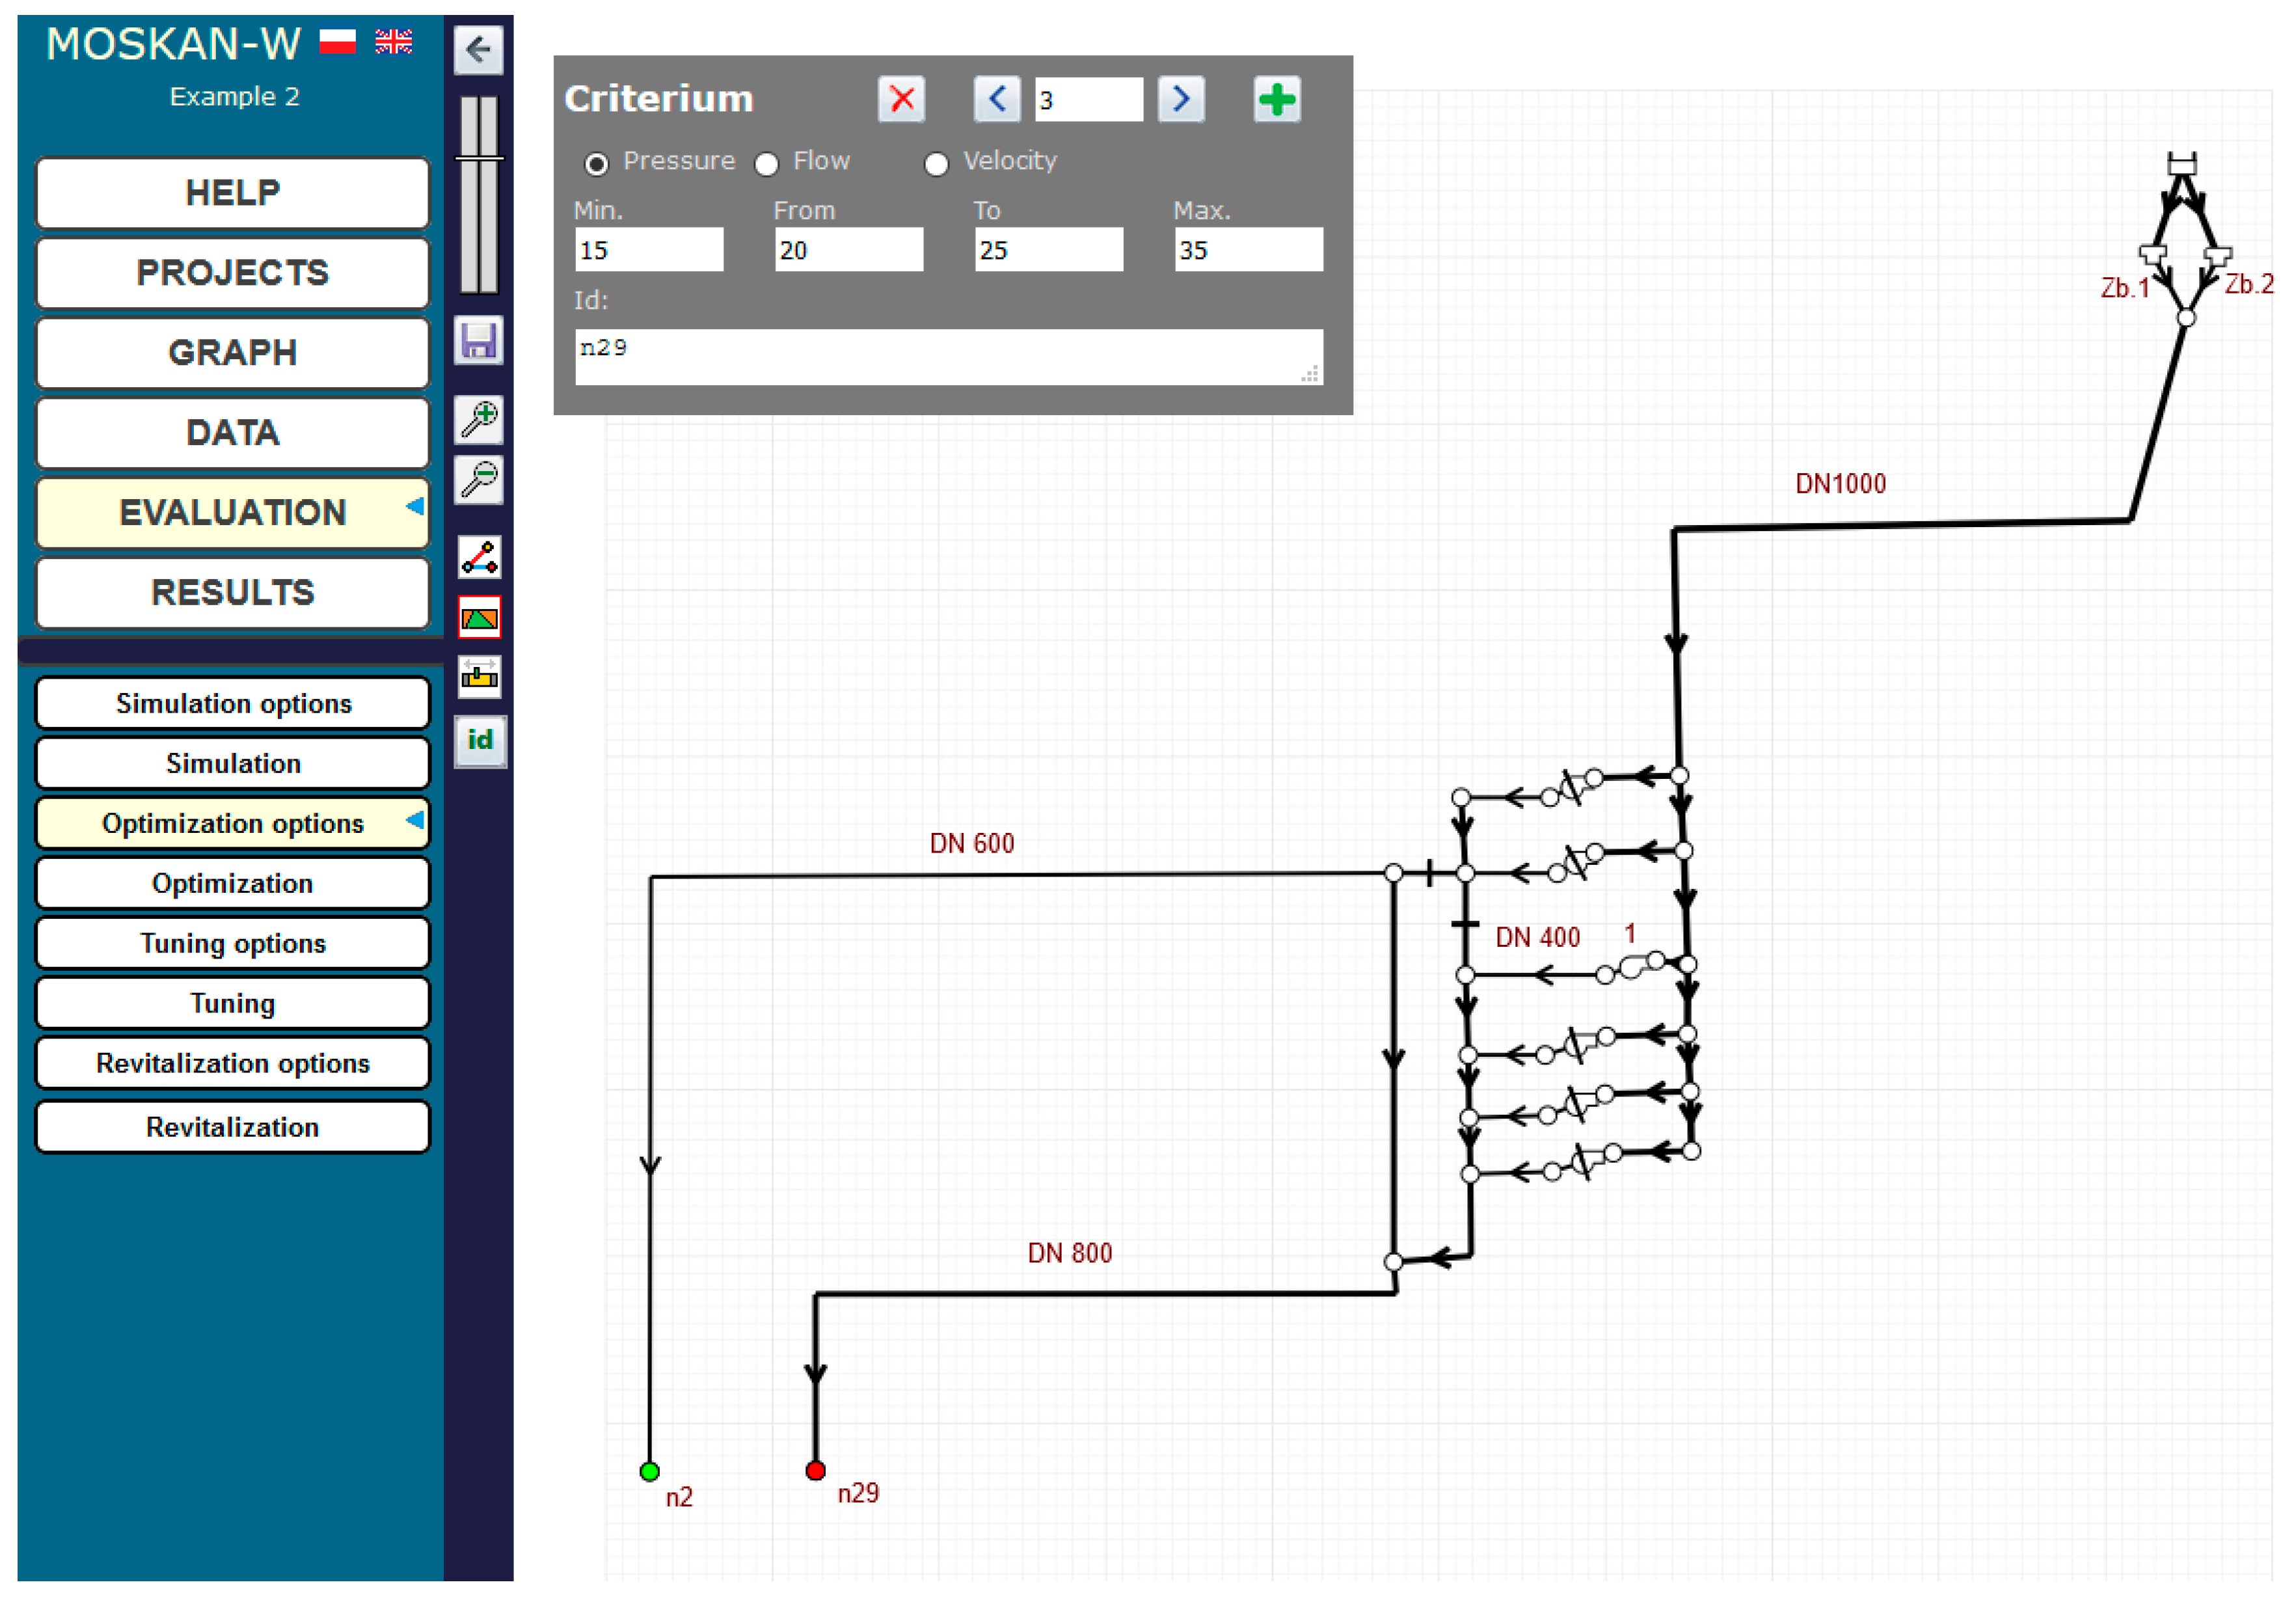Click the yellow pipe dimension icon

pos(479,678)
